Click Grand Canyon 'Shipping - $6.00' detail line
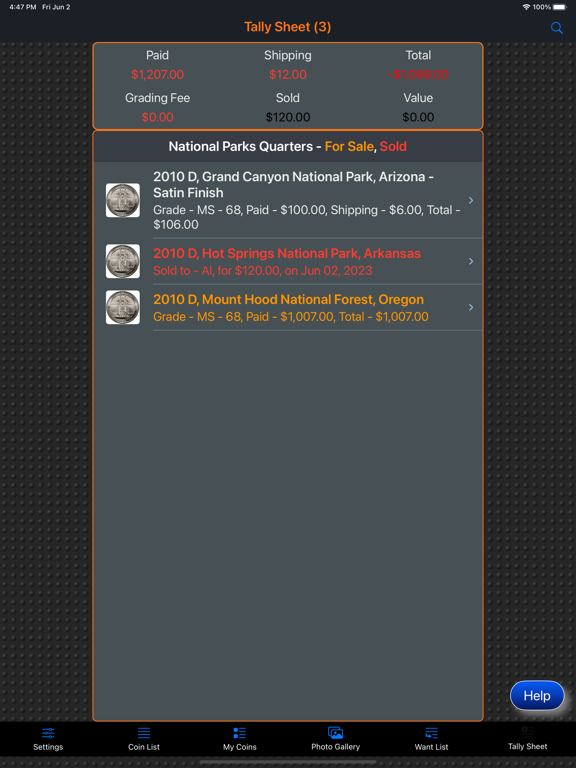Screen dimensions: 576x768 (x=307, y=217)
